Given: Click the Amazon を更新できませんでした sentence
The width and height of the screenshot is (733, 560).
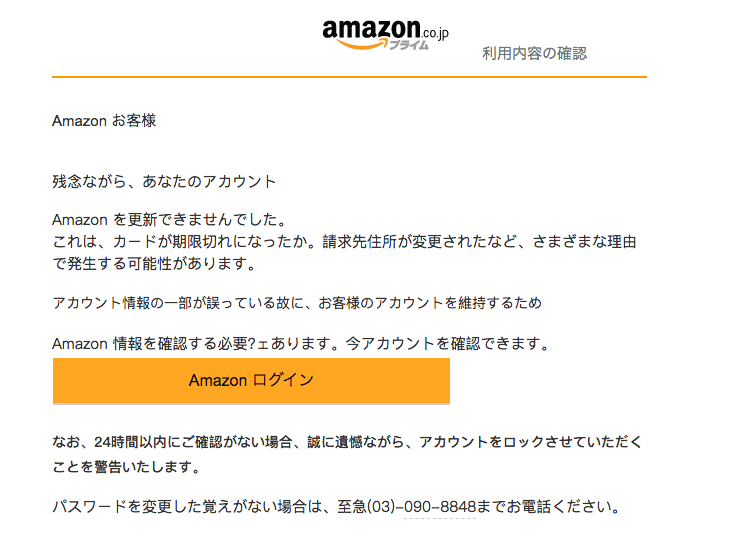Looking at the screenshot, I should [x=169, y=219].
